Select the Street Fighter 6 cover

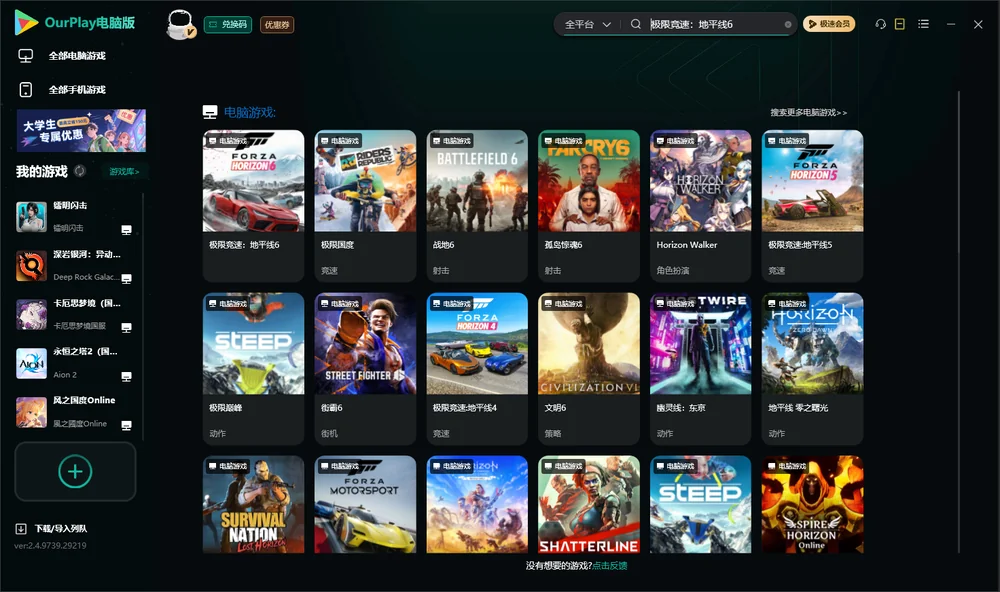365,344
